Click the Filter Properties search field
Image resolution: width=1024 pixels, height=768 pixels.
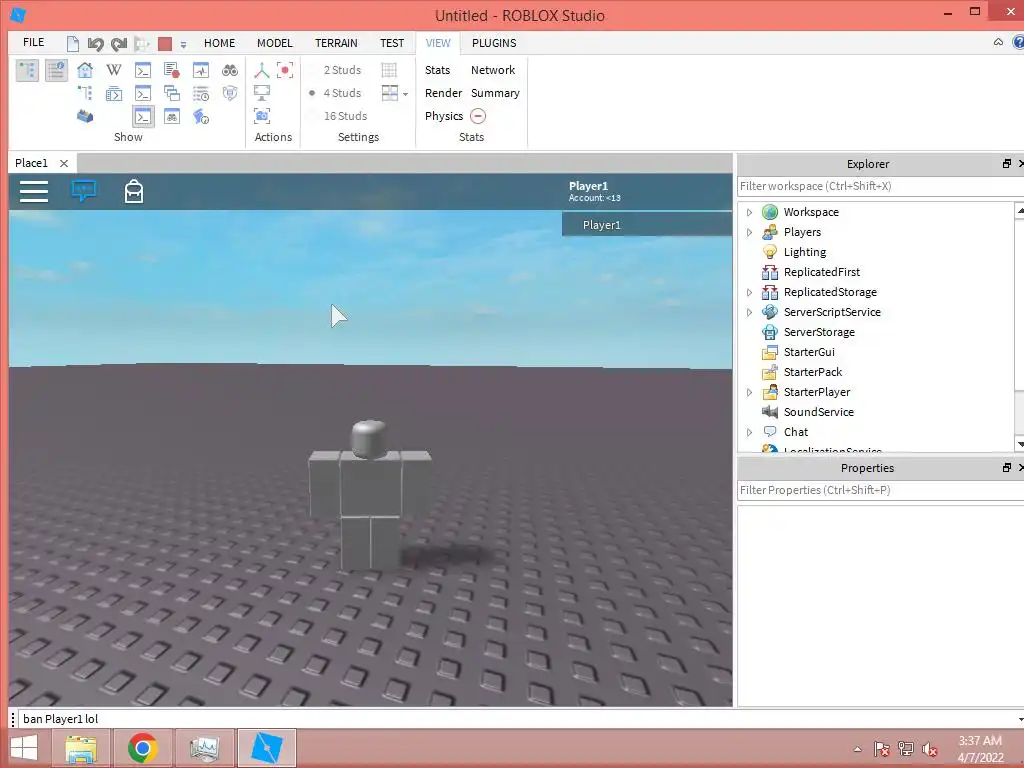point(880,490)
